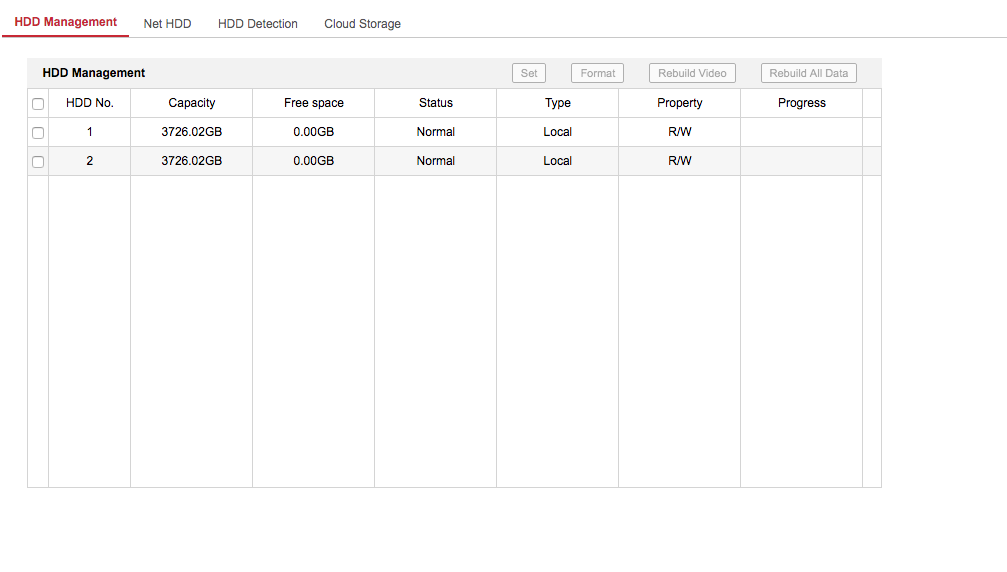Click the Type column header

(558, 103)
